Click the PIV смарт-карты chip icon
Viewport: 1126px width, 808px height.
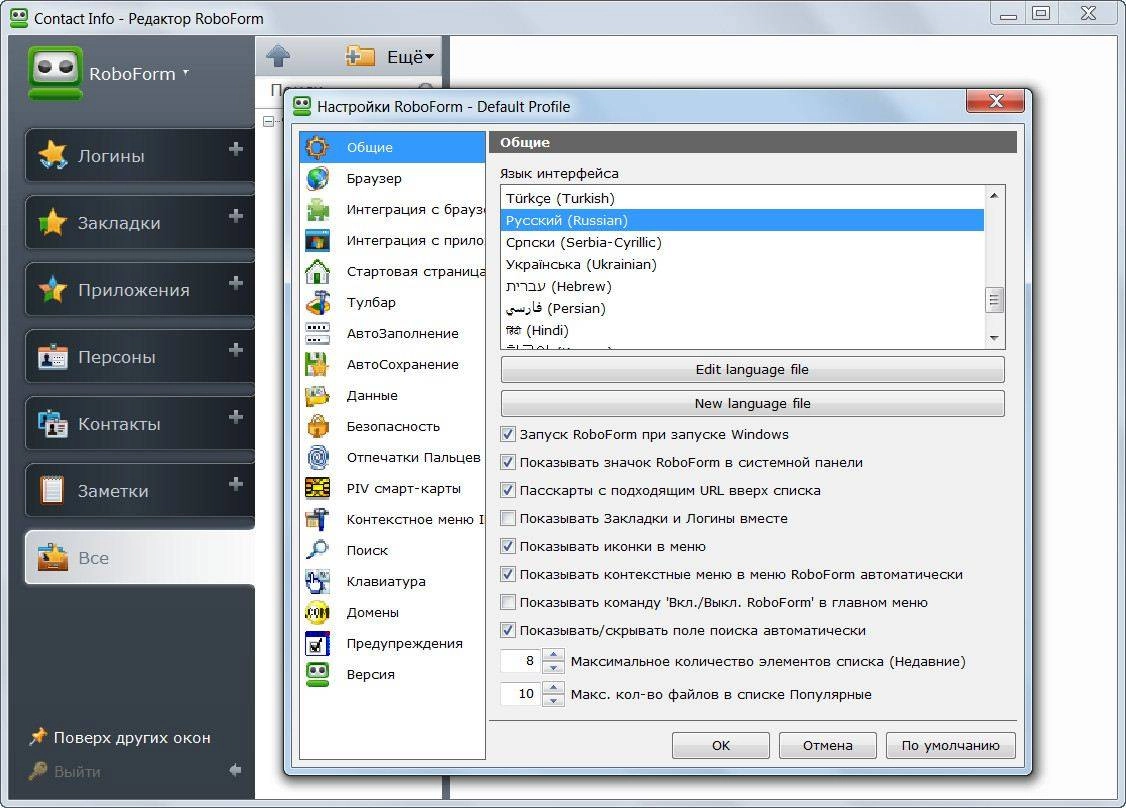click(x=317, y=488)
